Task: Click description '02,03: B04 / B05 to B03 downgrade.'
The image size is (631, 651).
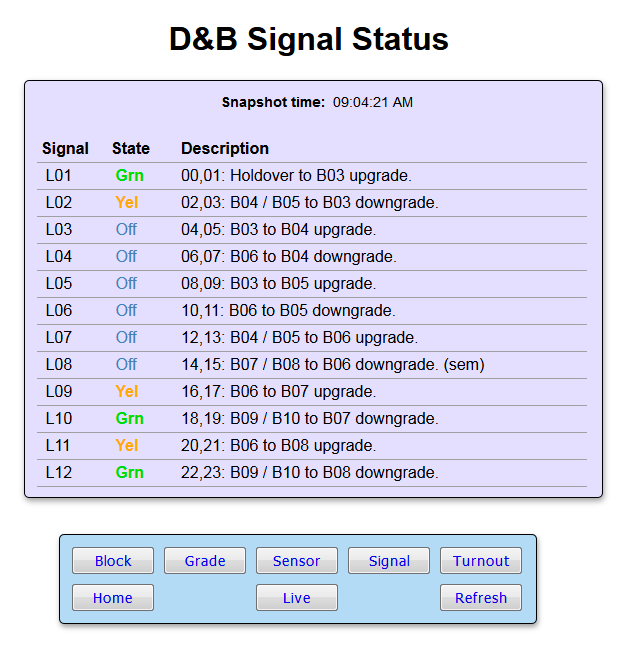Action: [310, 203]
